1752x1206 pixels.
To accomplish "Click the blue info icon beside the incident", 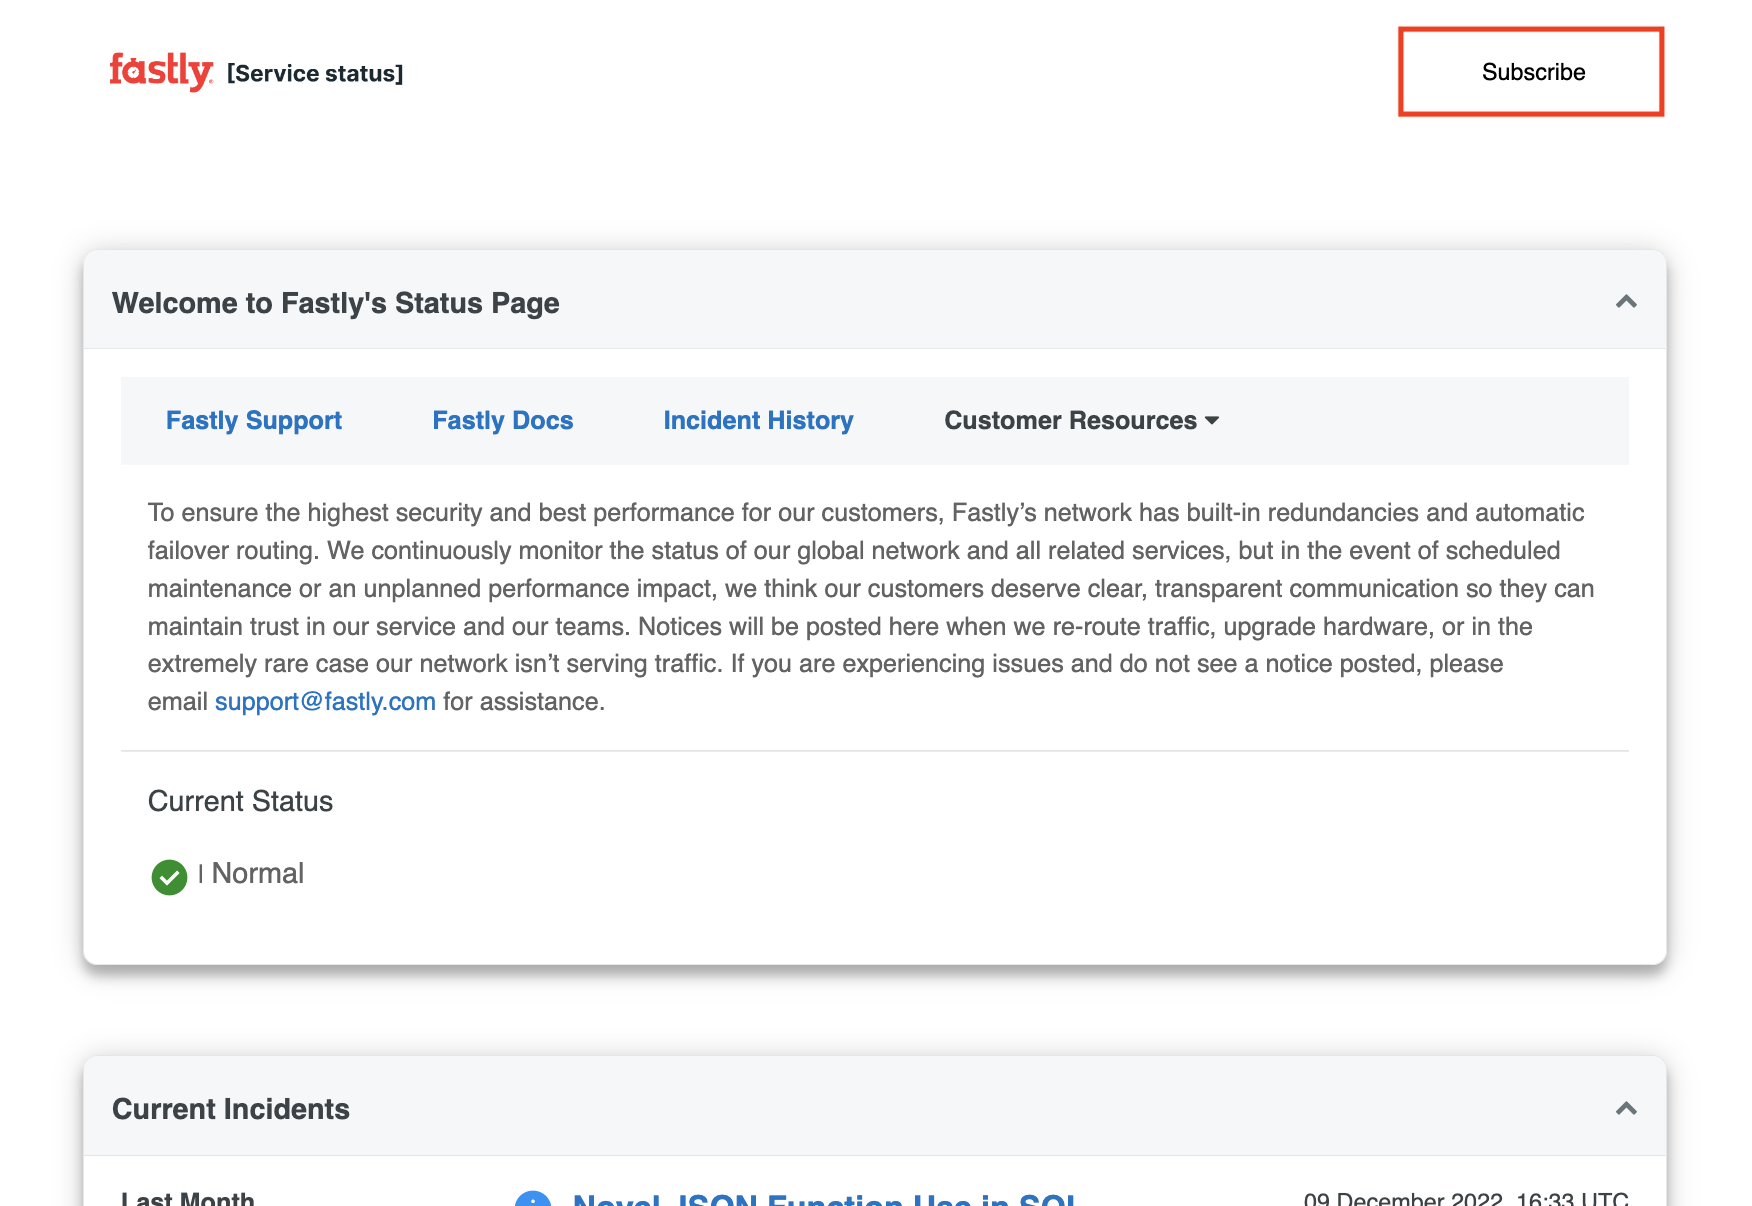I will (533, 1199).
